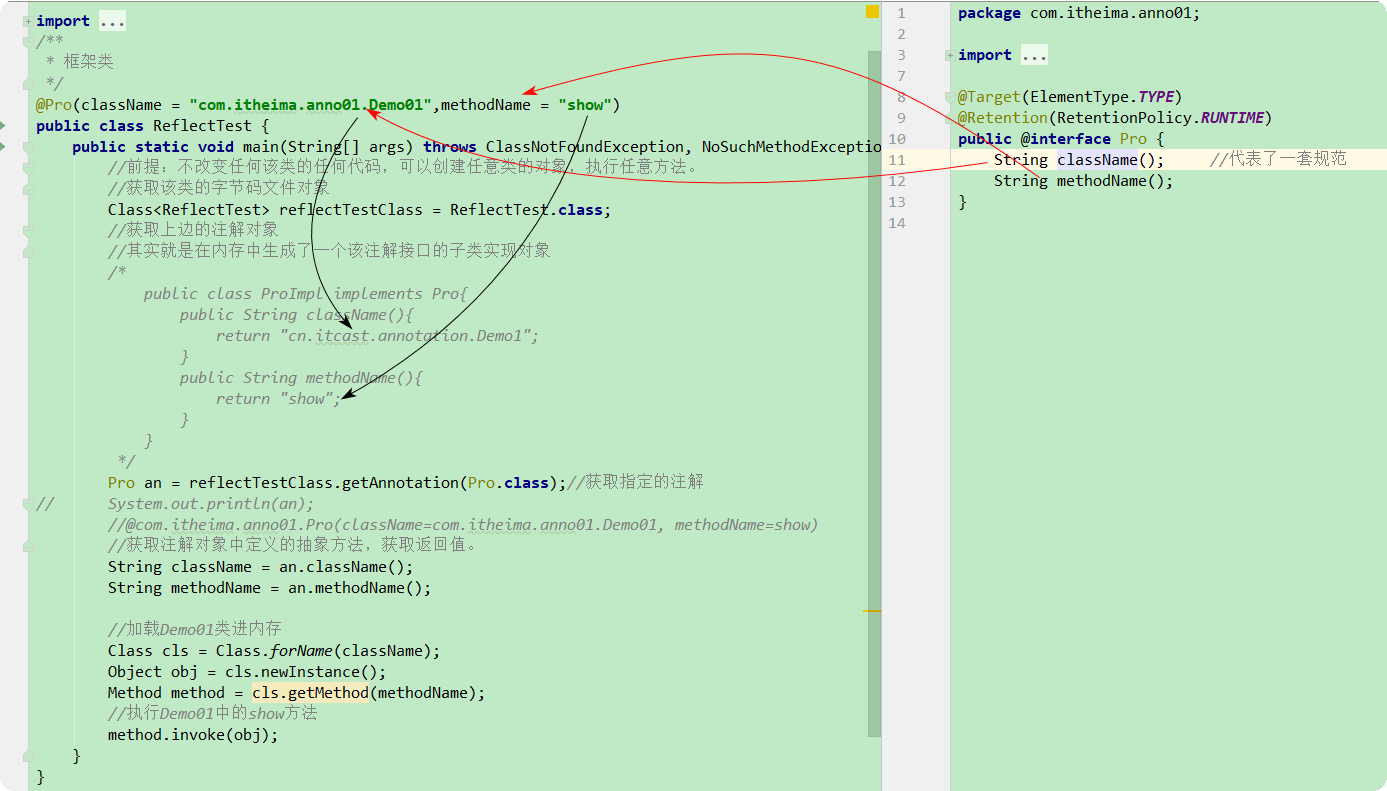The height and width of the screenshot is (791, 1387).
Task: Click the run gutter arrow beside the main method
Action: click(x=3, y=147)
